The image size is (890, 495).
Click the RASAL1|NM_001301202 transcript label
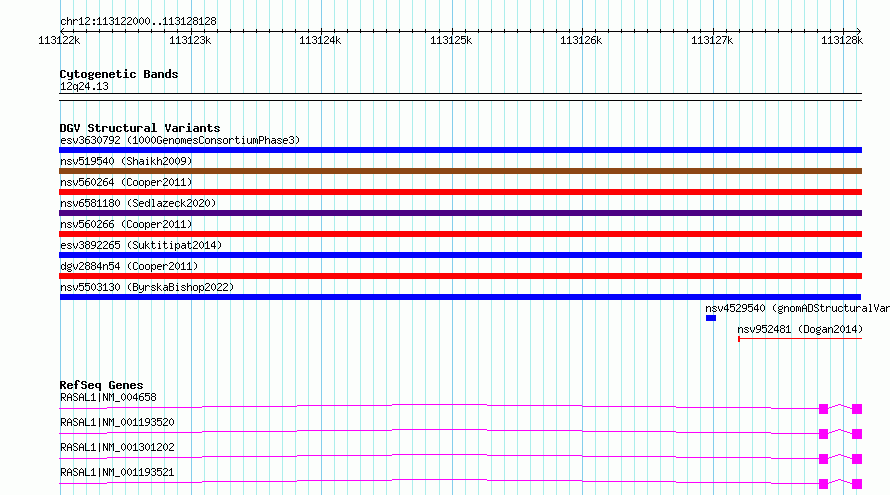117,447
